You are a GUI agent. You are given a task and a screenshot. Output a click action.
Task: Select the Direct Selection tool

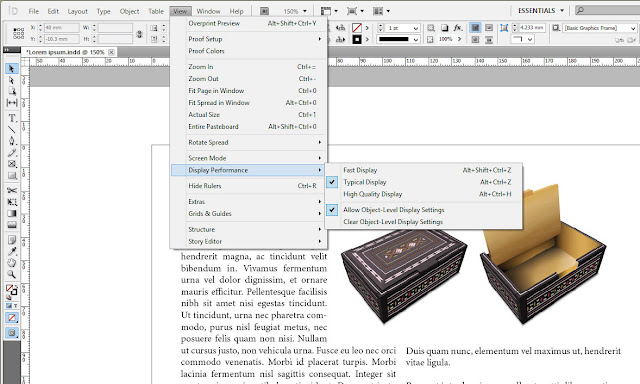[x=11, y=80]
